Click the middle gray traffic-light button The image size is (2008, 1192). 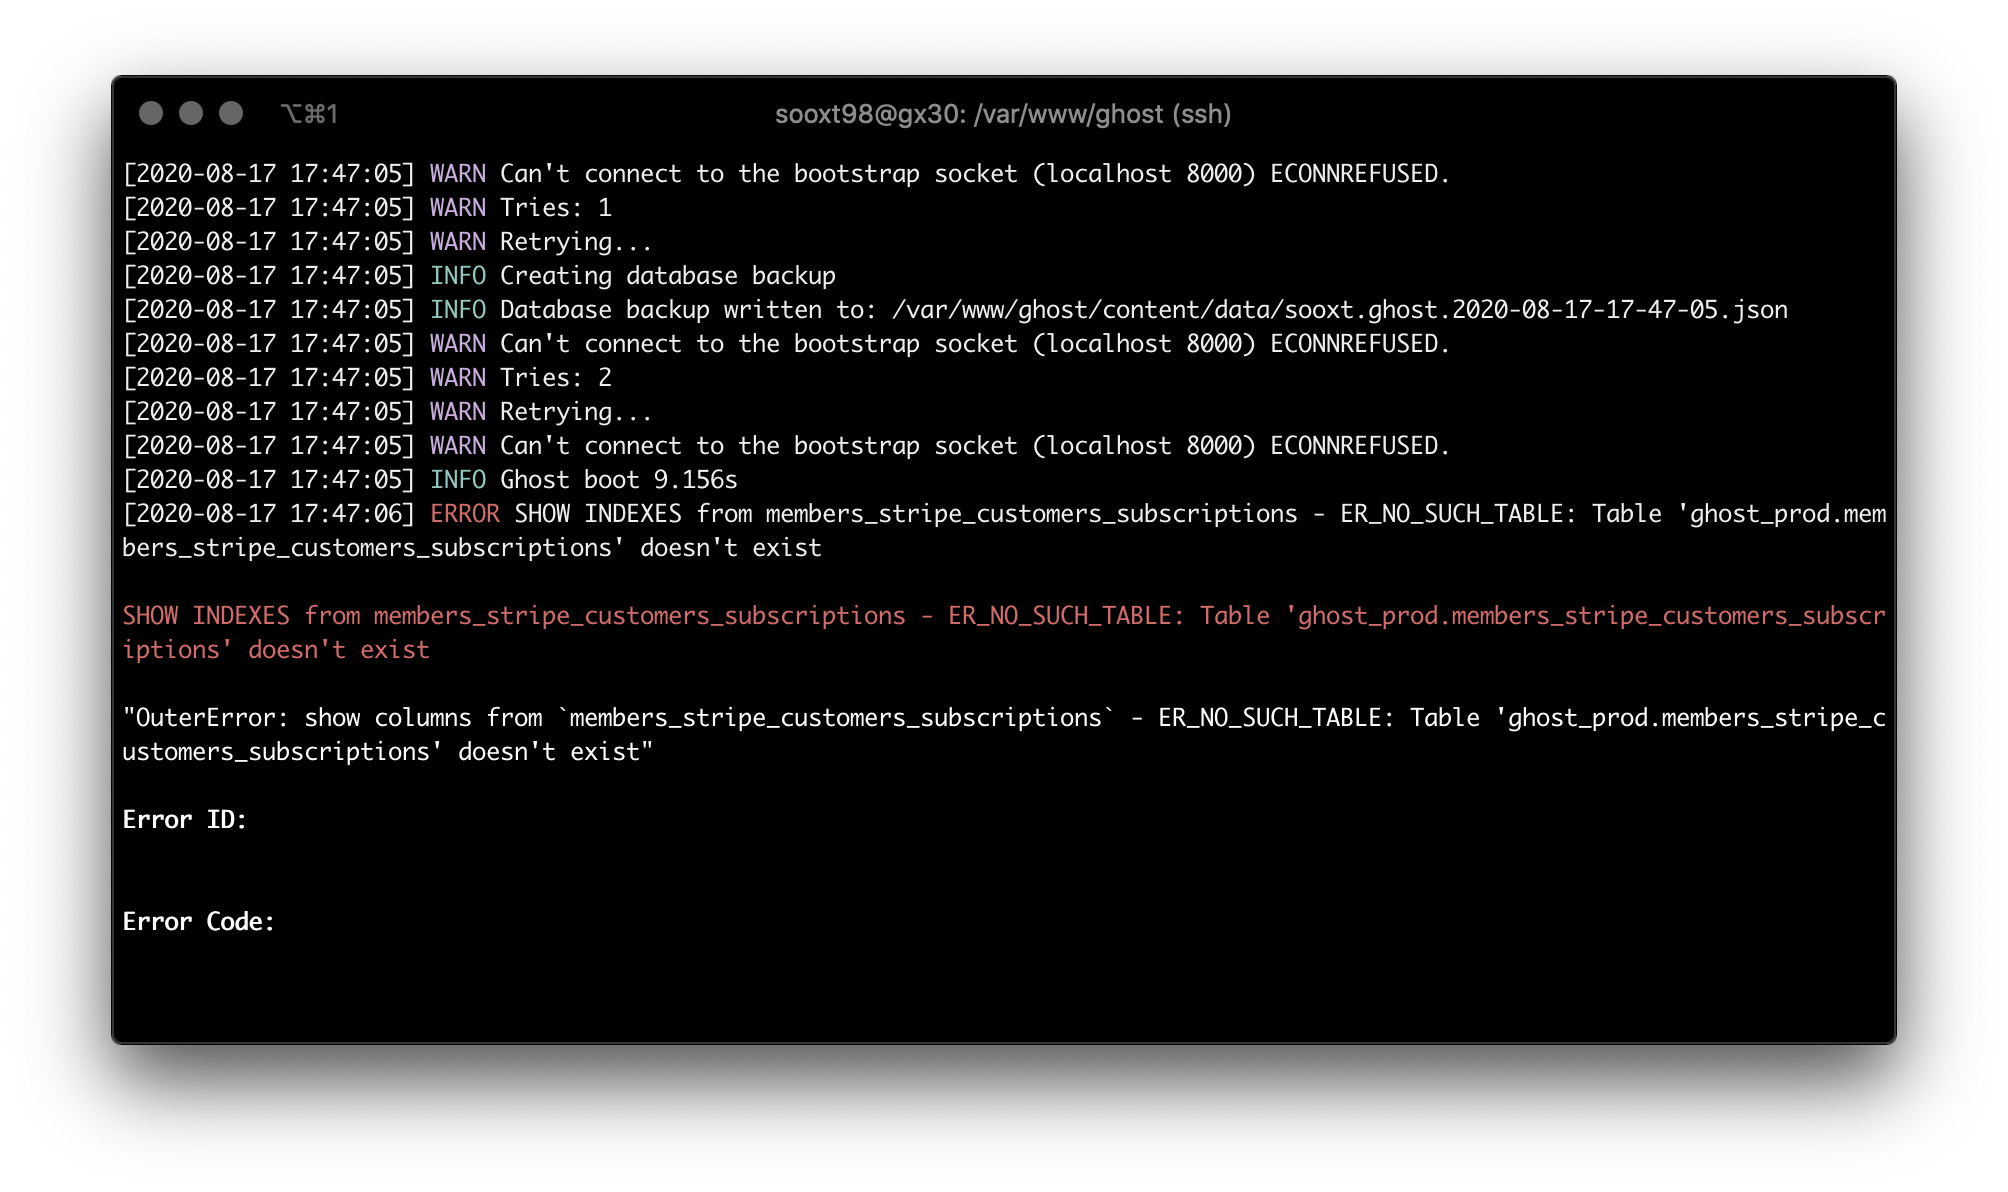point(191,113)
